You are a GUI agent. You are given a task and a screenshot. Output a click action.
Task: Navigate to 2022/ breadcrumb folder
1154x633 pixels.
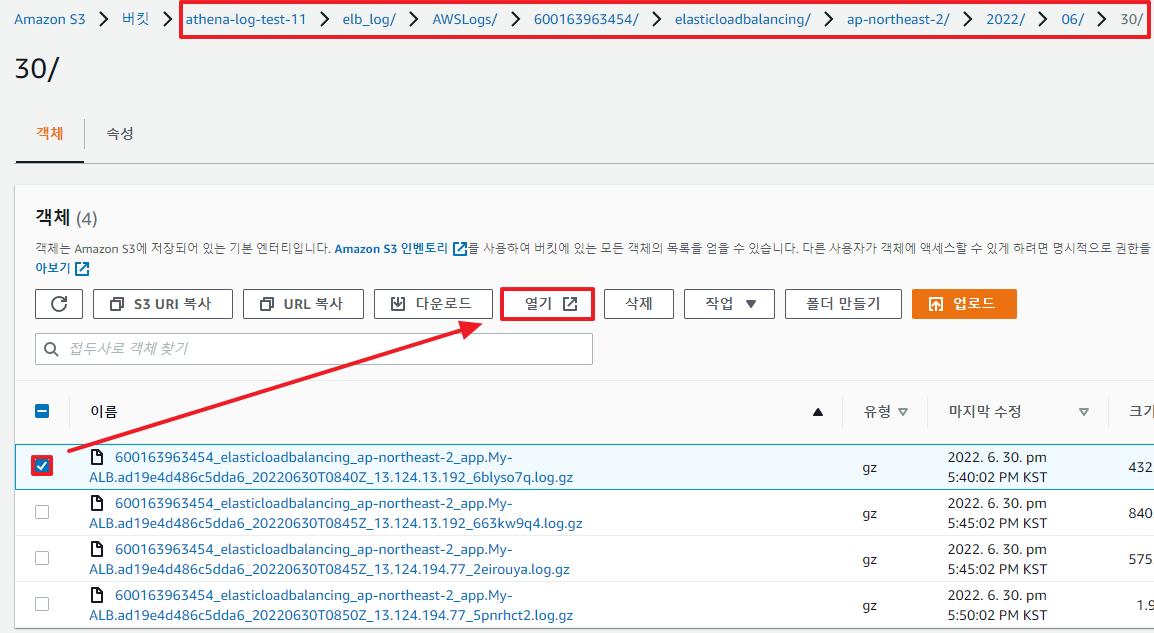point(1005,19)
